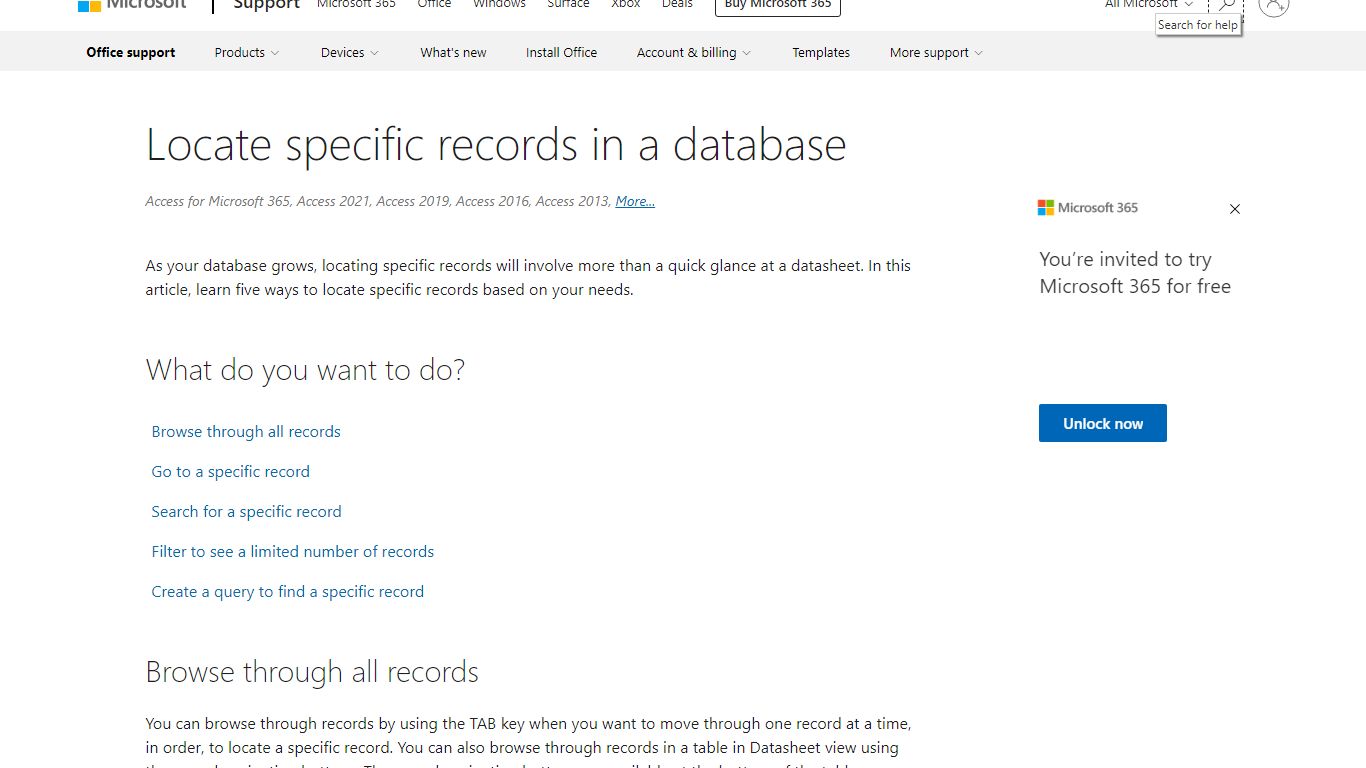
Task: Expand Account & billing dropdown
Action: [694, 52]
